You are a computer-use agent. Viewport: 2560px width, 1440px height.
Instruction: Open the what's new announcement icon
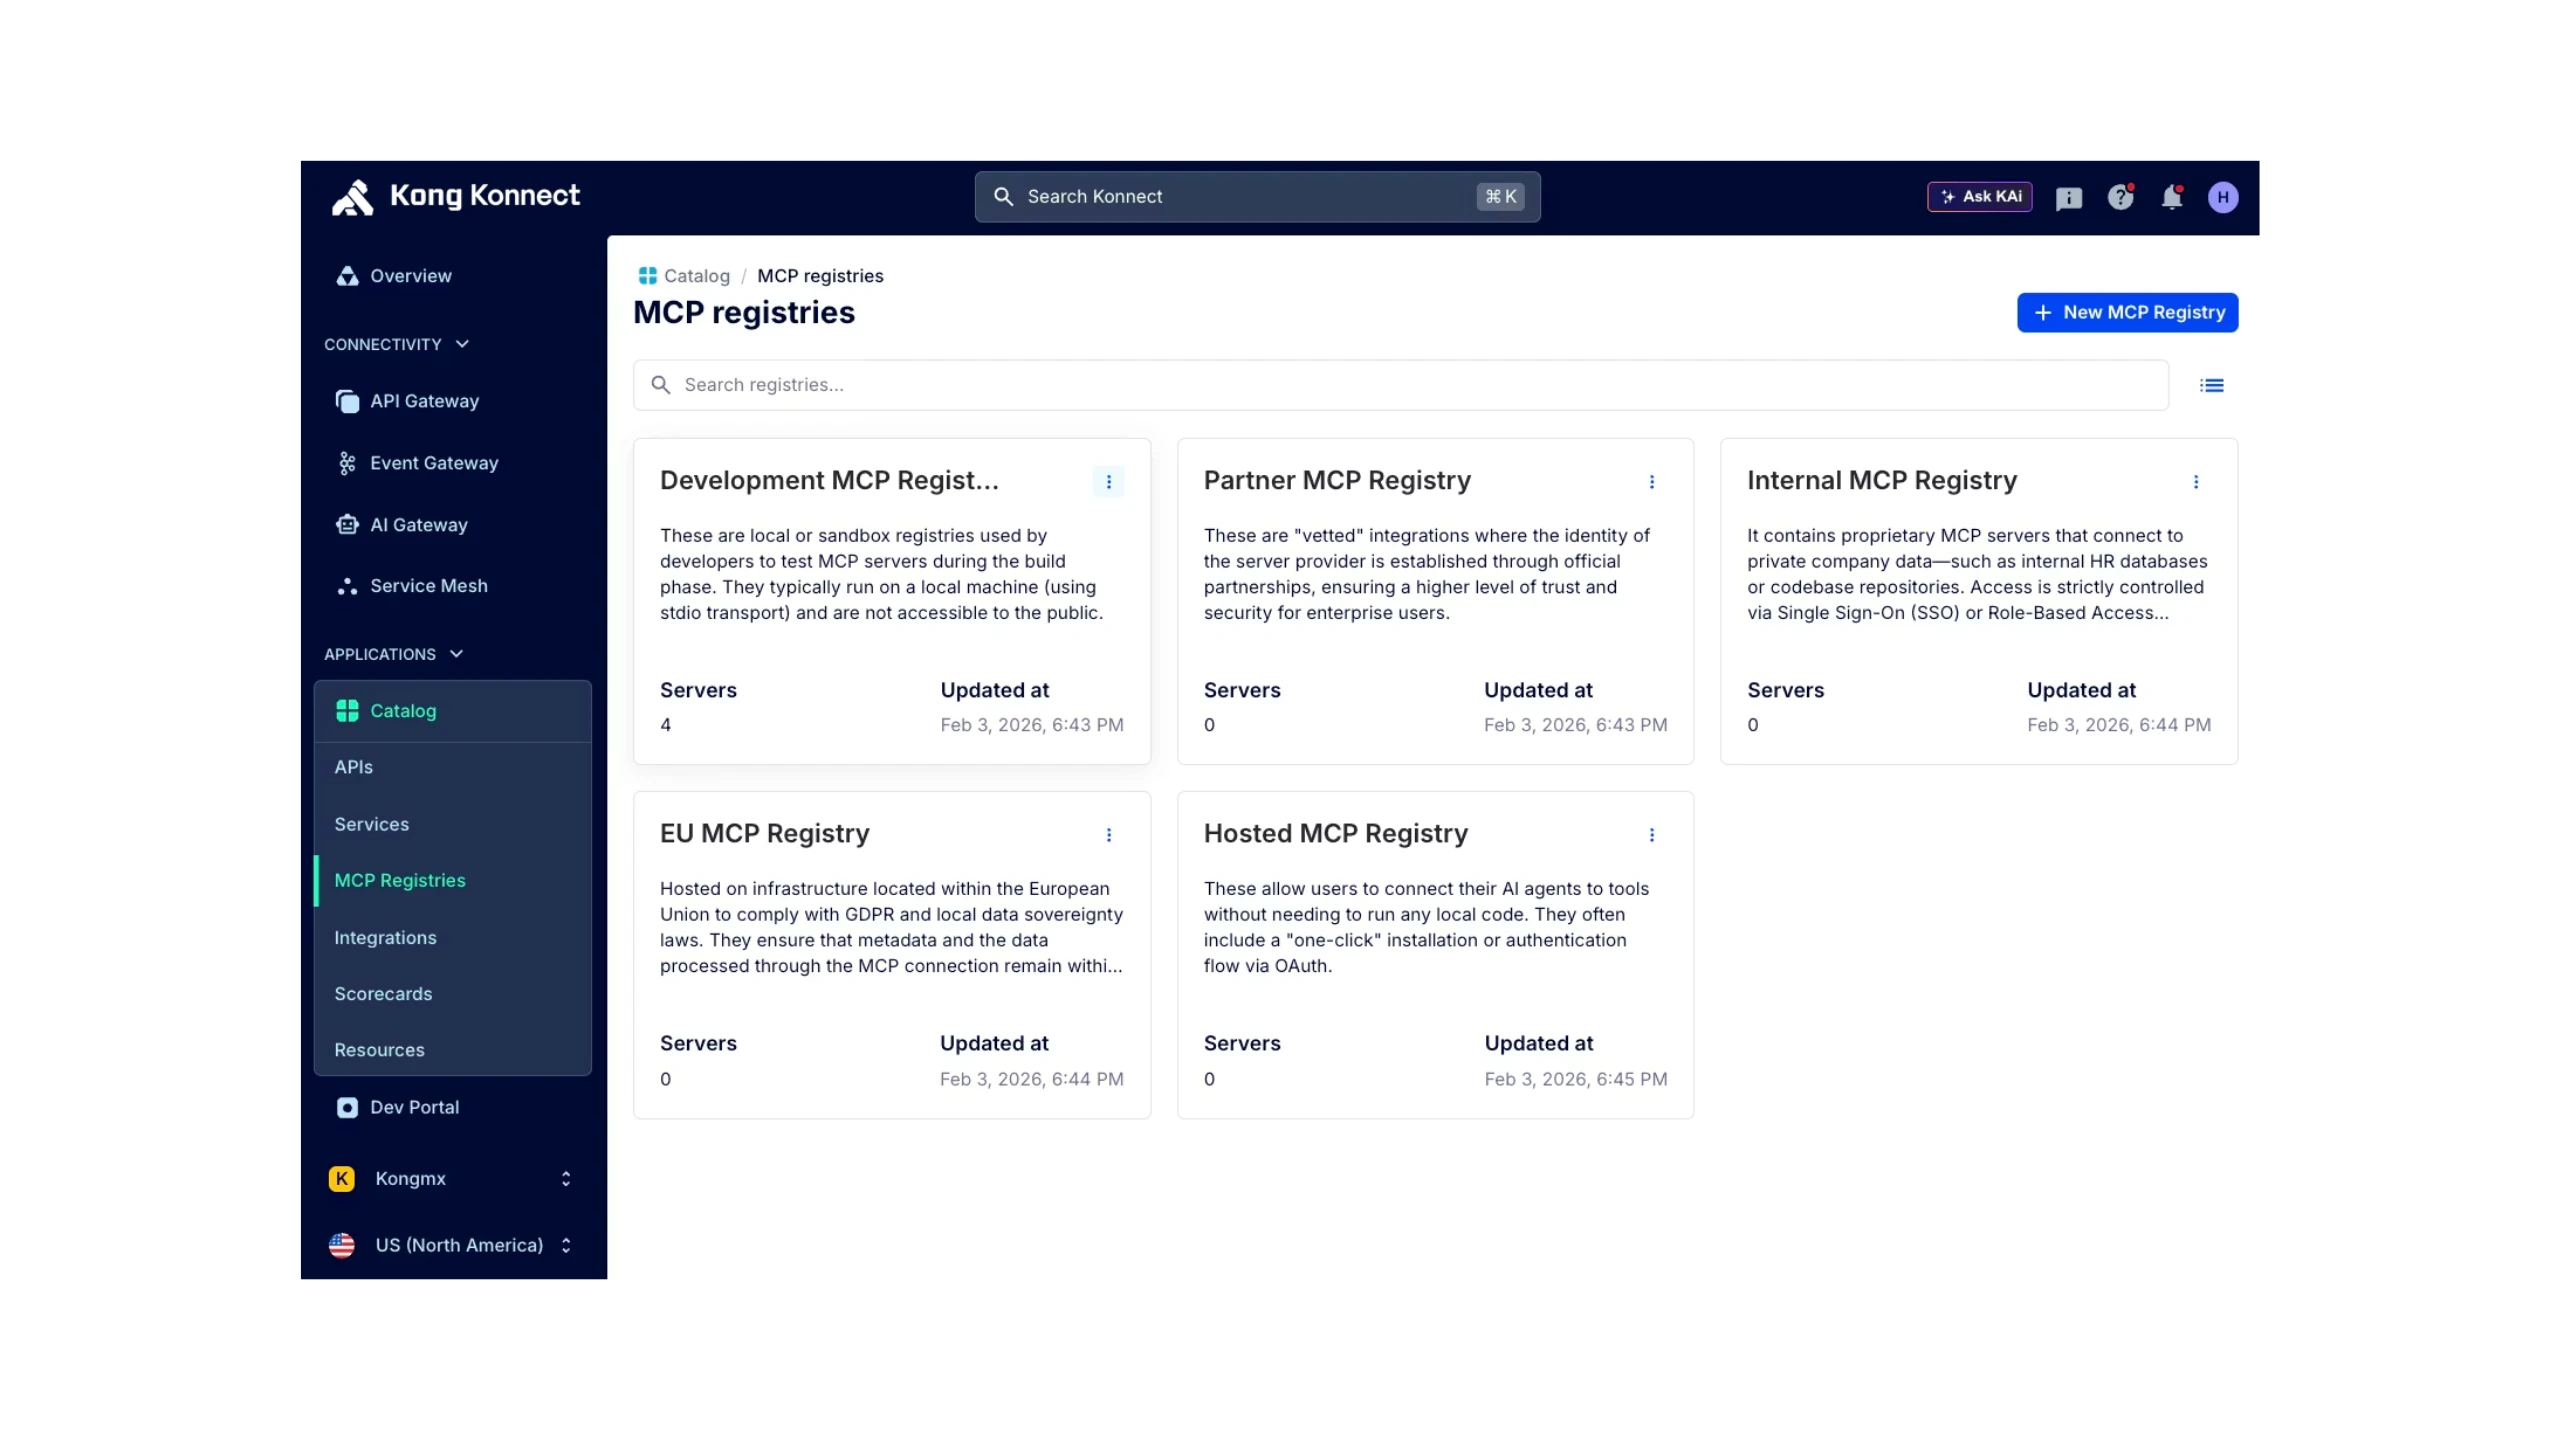2068,198
